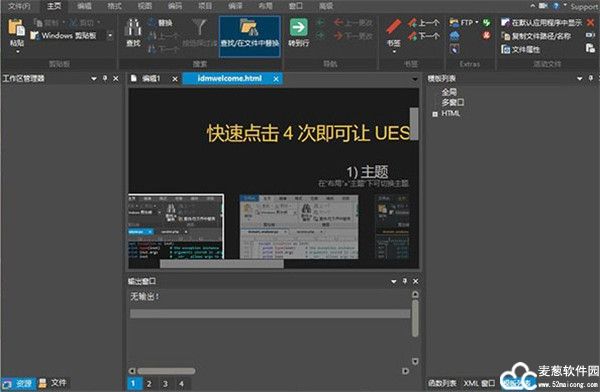
Task: Click the green circular icon beside FTP
Action: pos(486,23)
